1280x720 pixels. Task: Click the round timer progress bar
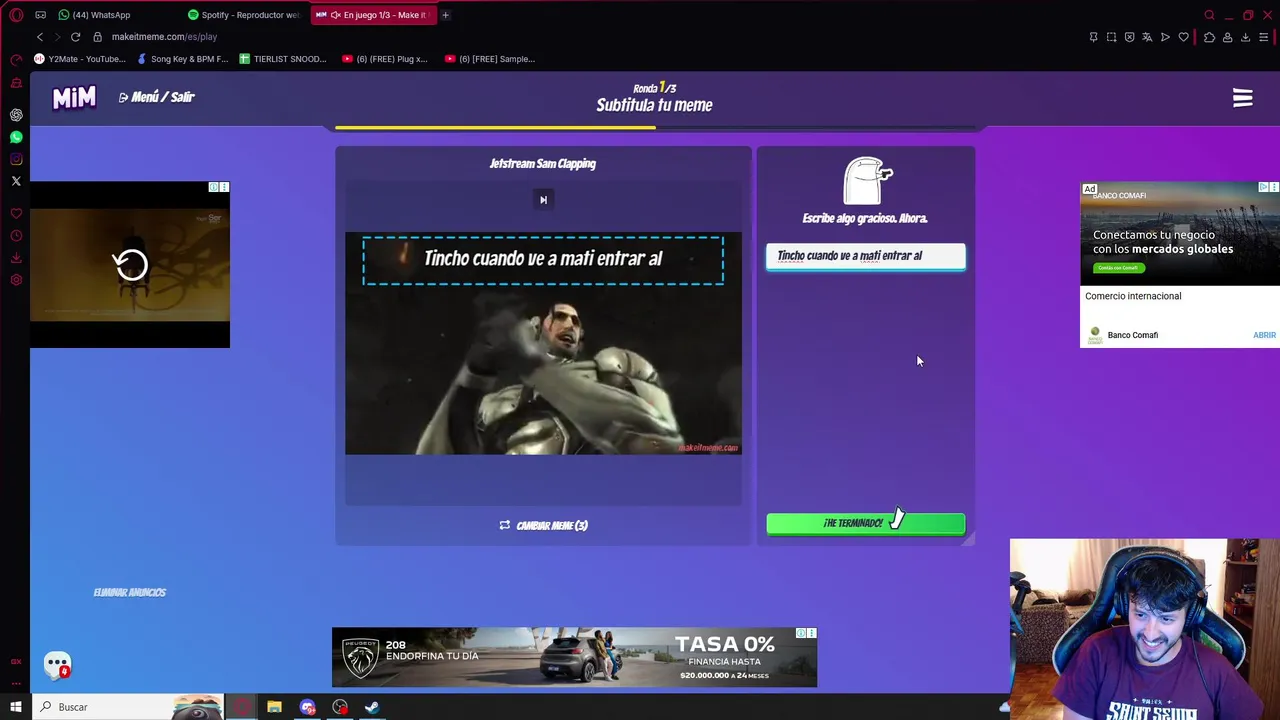click(x=655, y=127)
